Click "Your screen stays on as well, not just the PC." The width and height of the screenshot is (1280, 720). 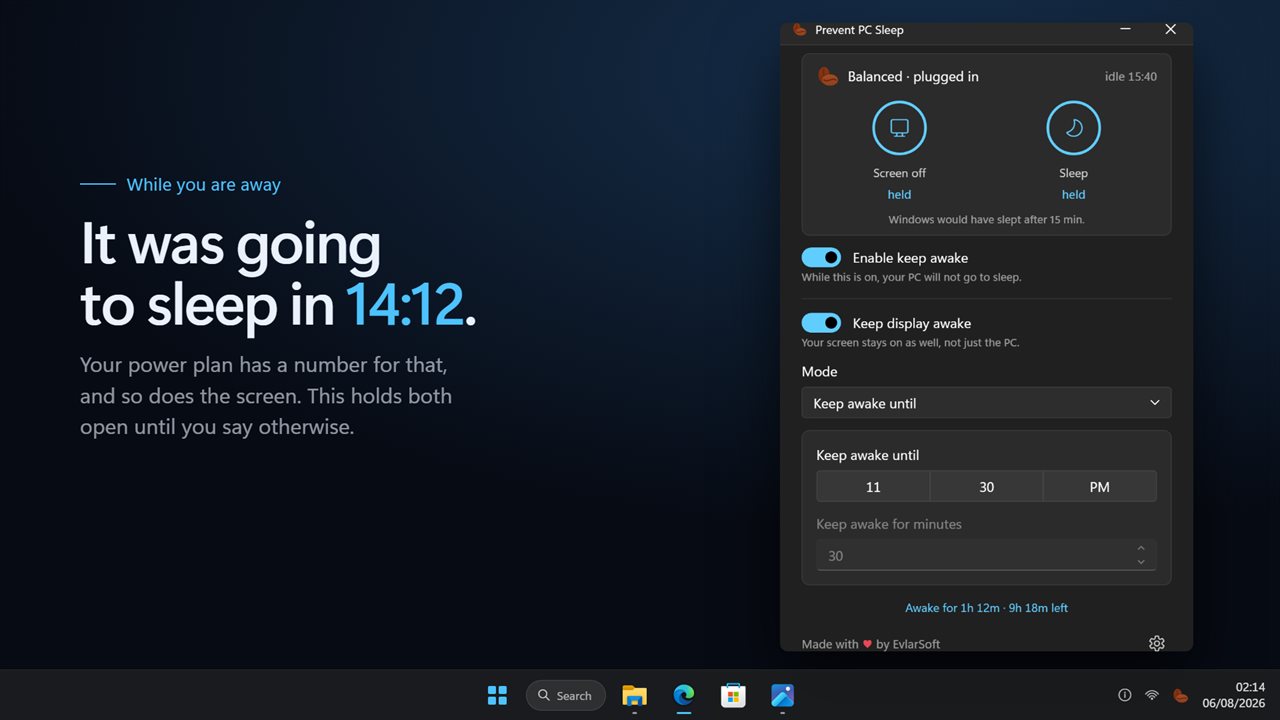910,343
